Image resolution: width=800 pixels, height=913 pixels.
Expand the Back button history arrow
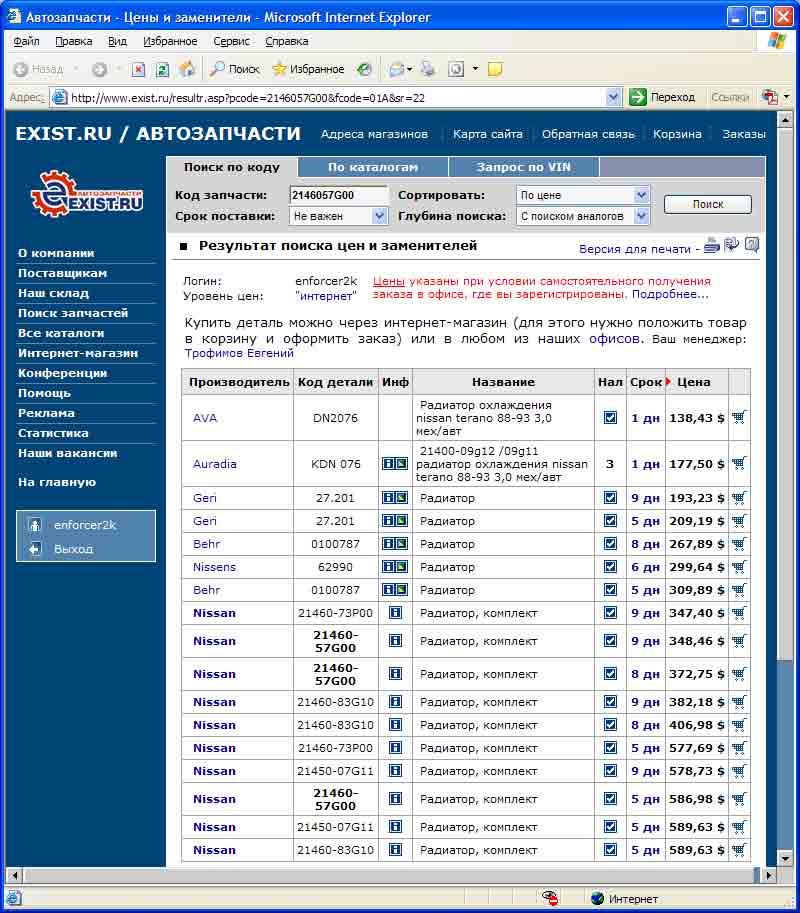pyautogui.click(x=76, y=69)
